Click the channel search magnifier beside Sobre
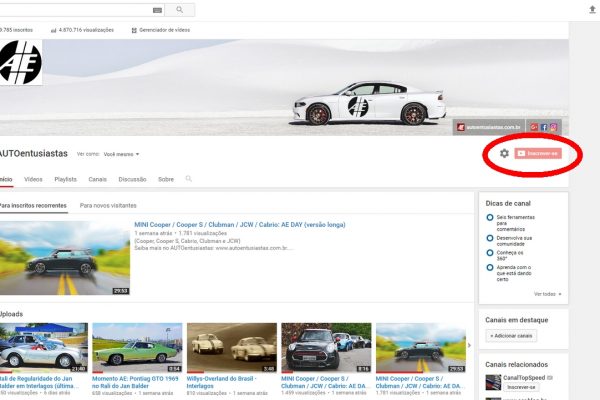 pos(188,179)
